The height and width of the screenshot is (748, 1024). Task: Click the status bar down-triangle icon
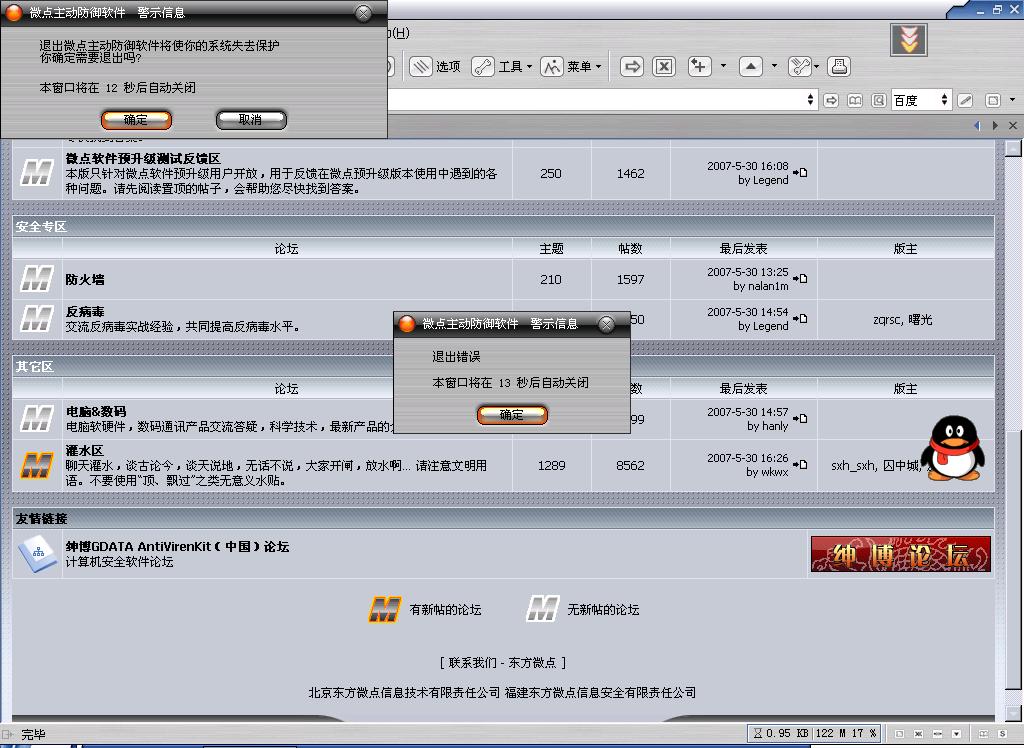tap(956, 734)
